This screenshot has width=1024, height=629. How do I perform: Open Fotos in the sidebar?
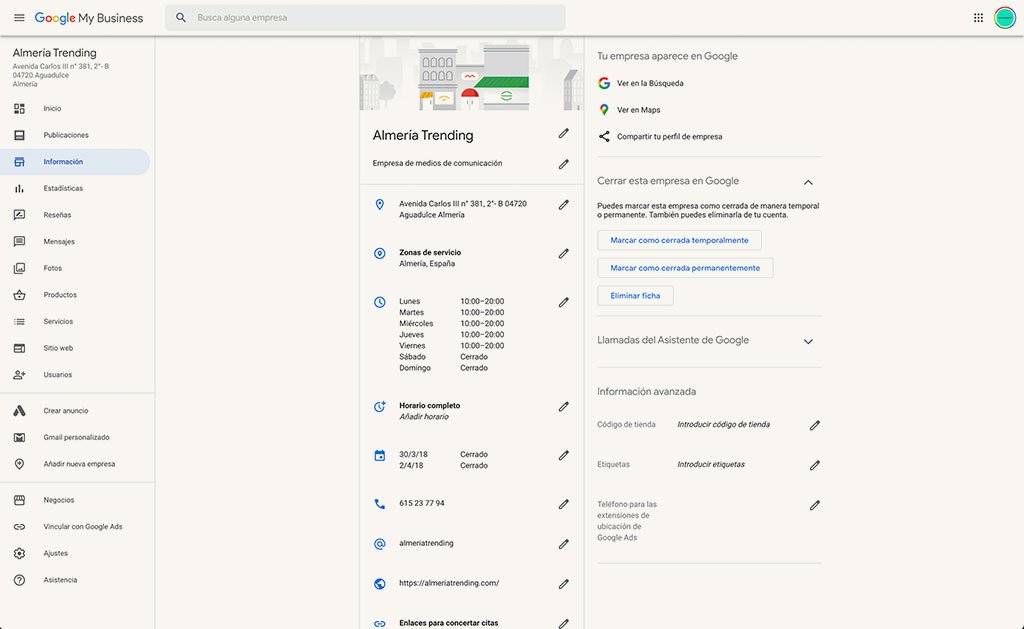coord(75,268)
